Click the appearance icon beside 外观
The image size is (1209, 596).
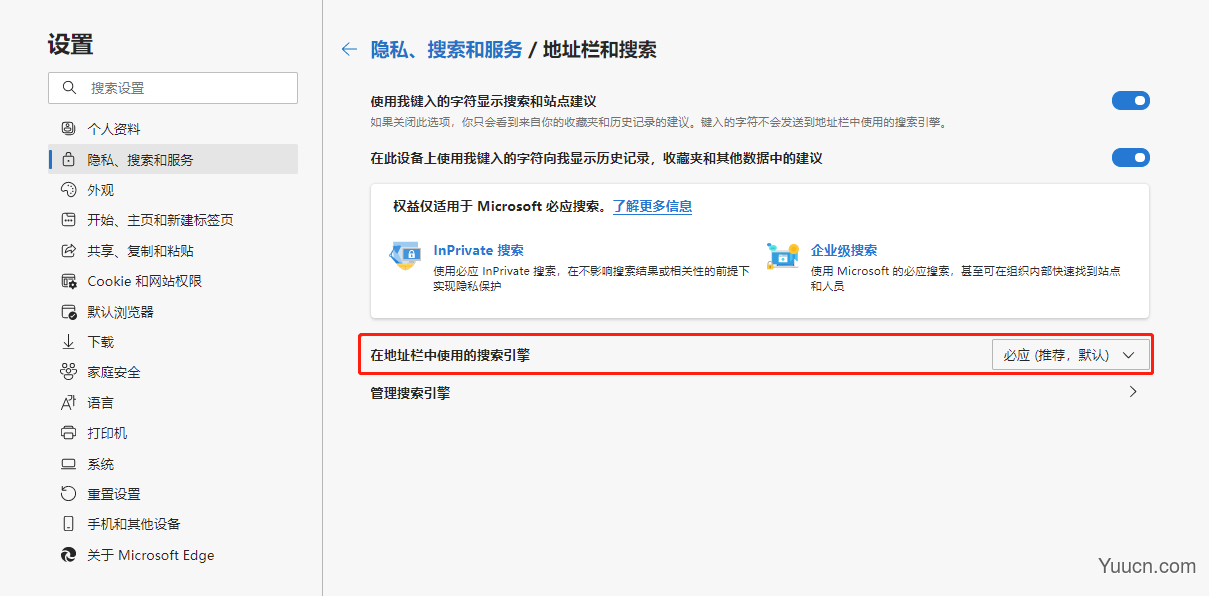point(68,190)
